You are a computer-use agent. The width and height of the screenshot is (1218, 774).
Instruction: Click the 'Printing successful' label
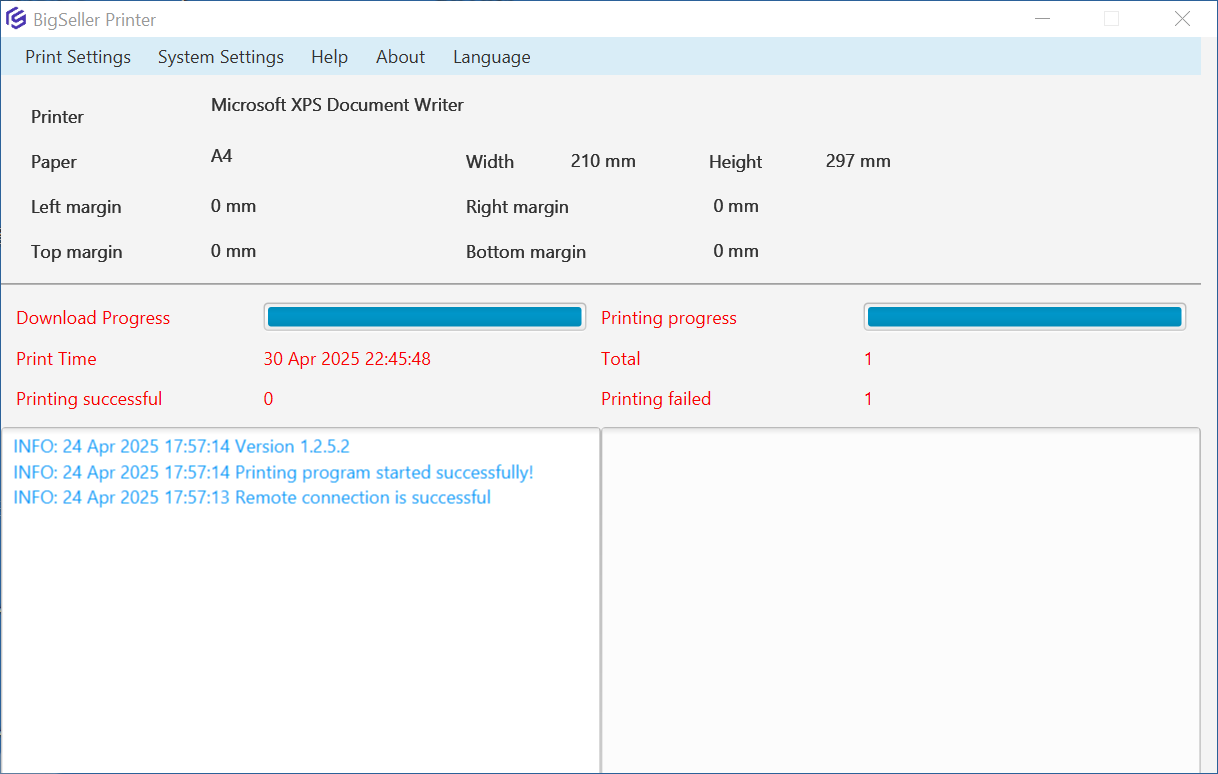coord(89,399)
